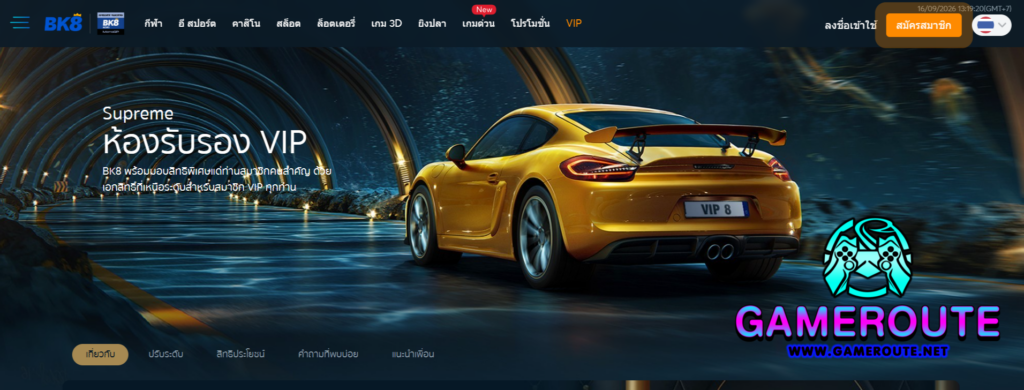Screen dimensions: 1024x390
Task: Open the กีฬา sports menu
Action: pyautogui.click(x=153, y=24)
